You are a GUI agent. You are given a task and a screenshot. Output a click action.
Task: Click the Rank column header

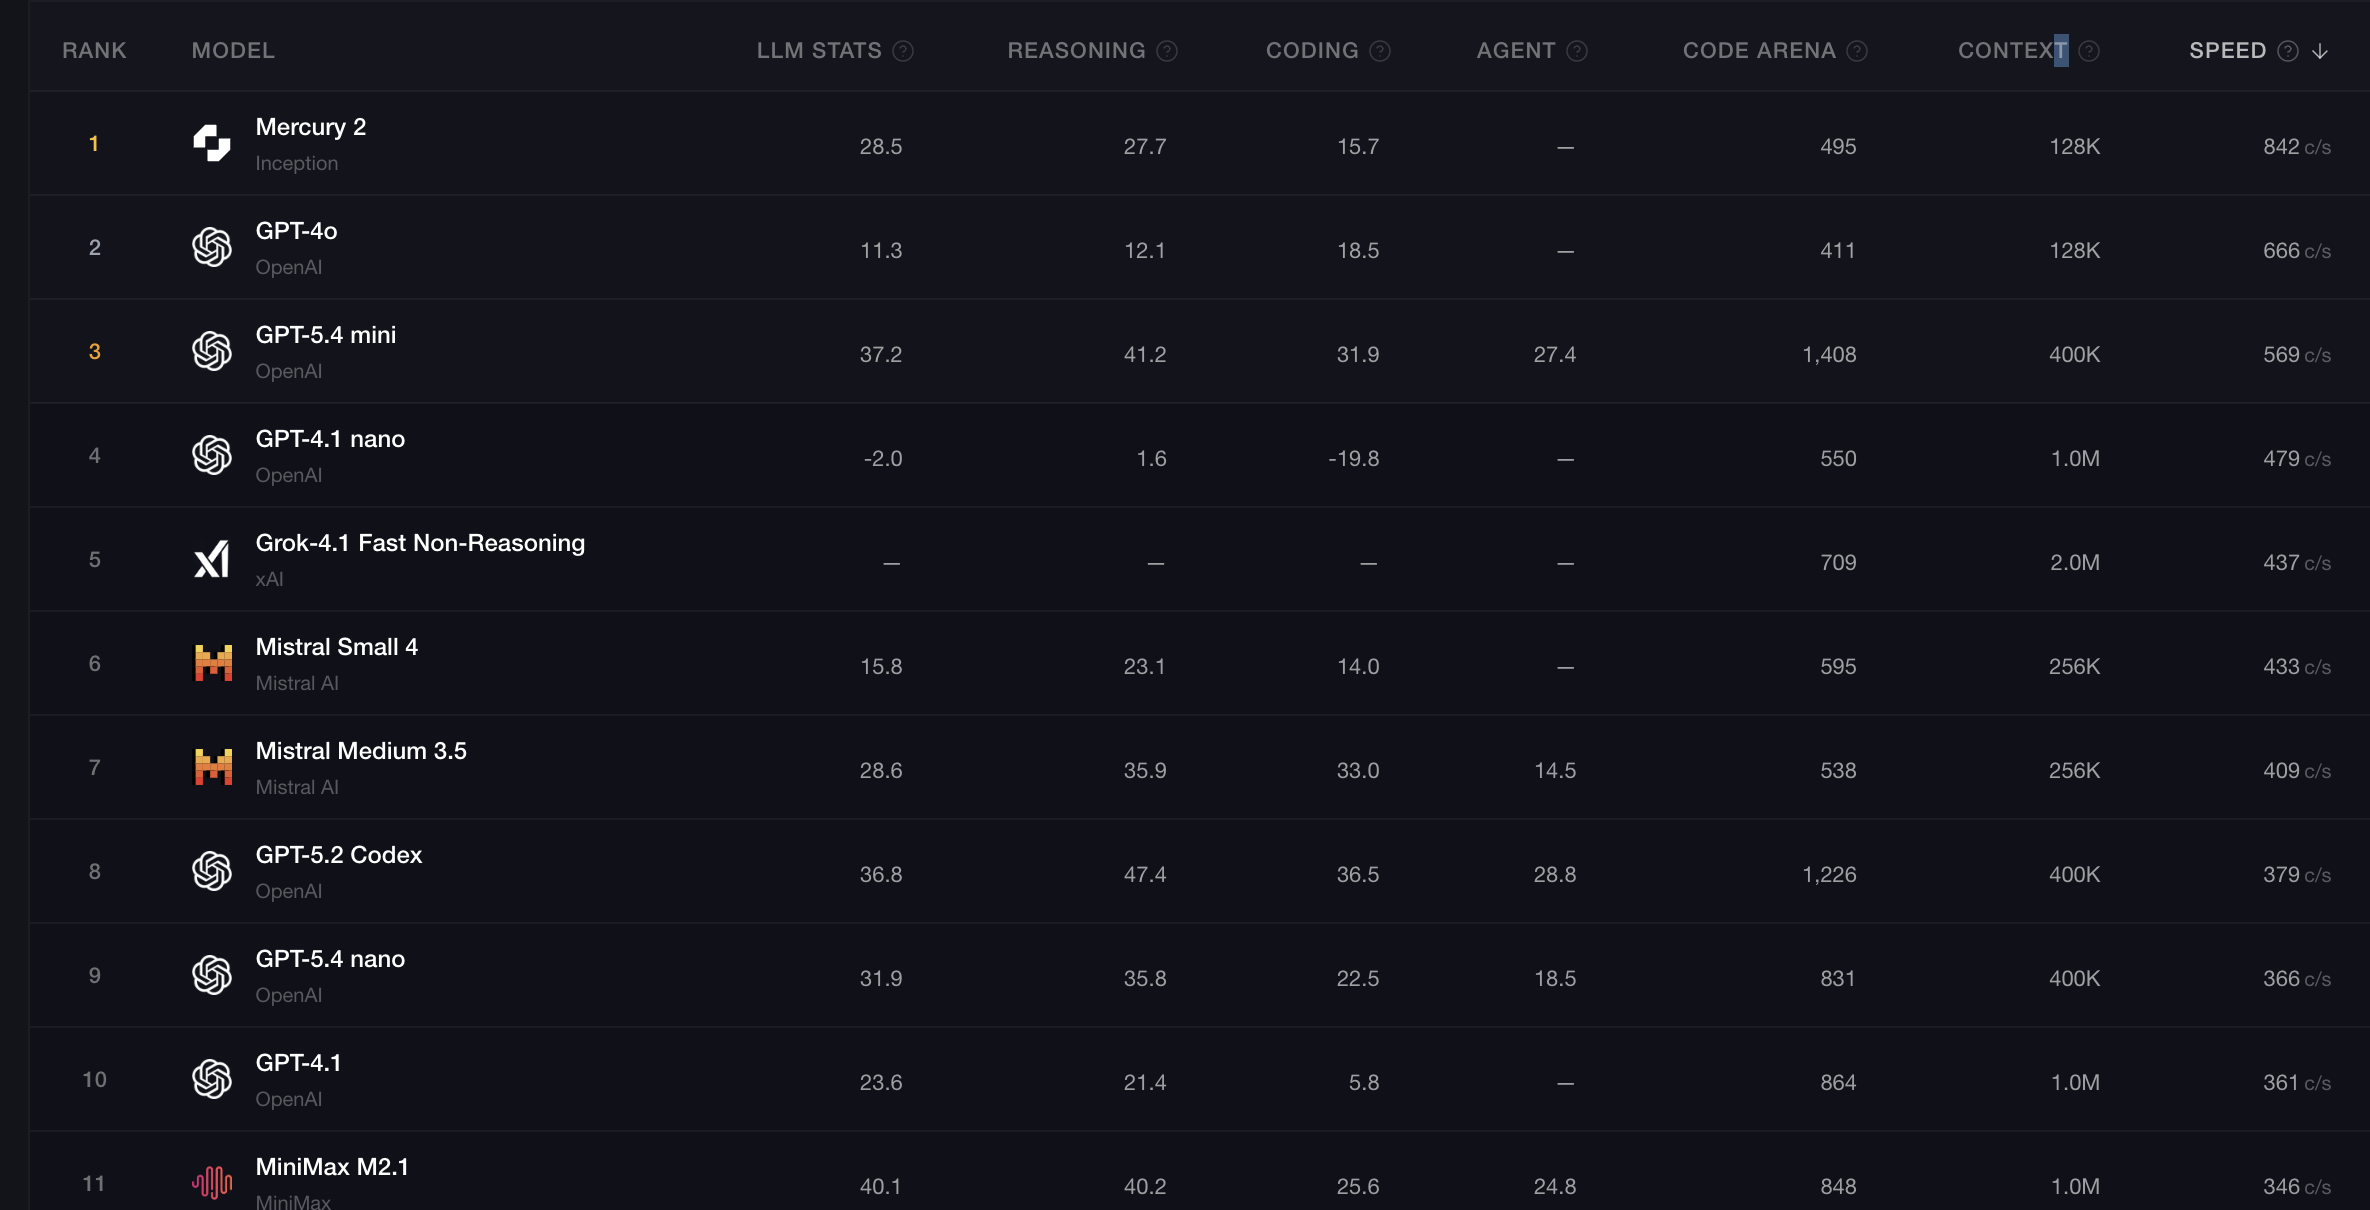pos(94,51)
